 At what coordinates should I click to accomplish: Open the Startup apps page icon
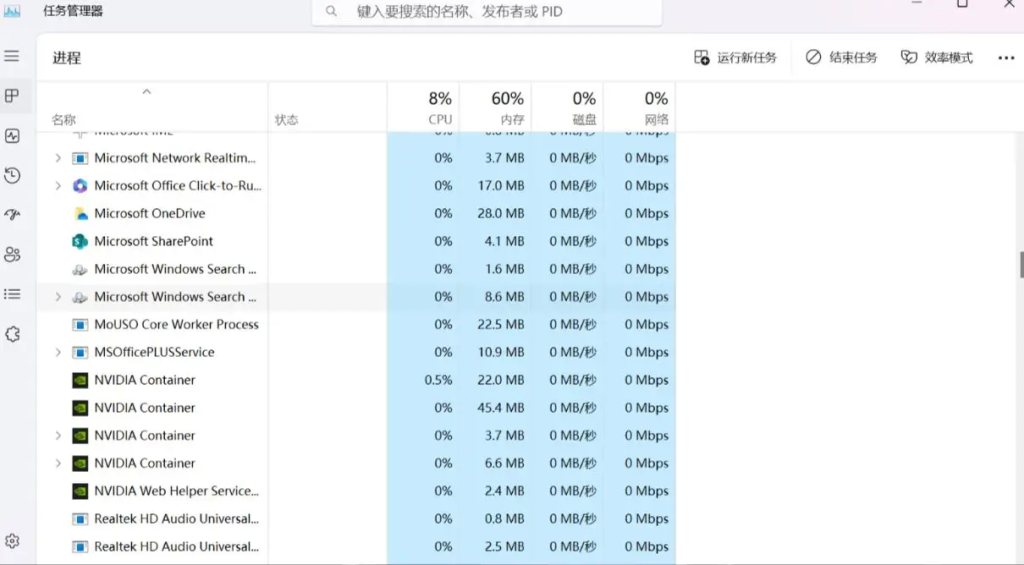(12, 215)
